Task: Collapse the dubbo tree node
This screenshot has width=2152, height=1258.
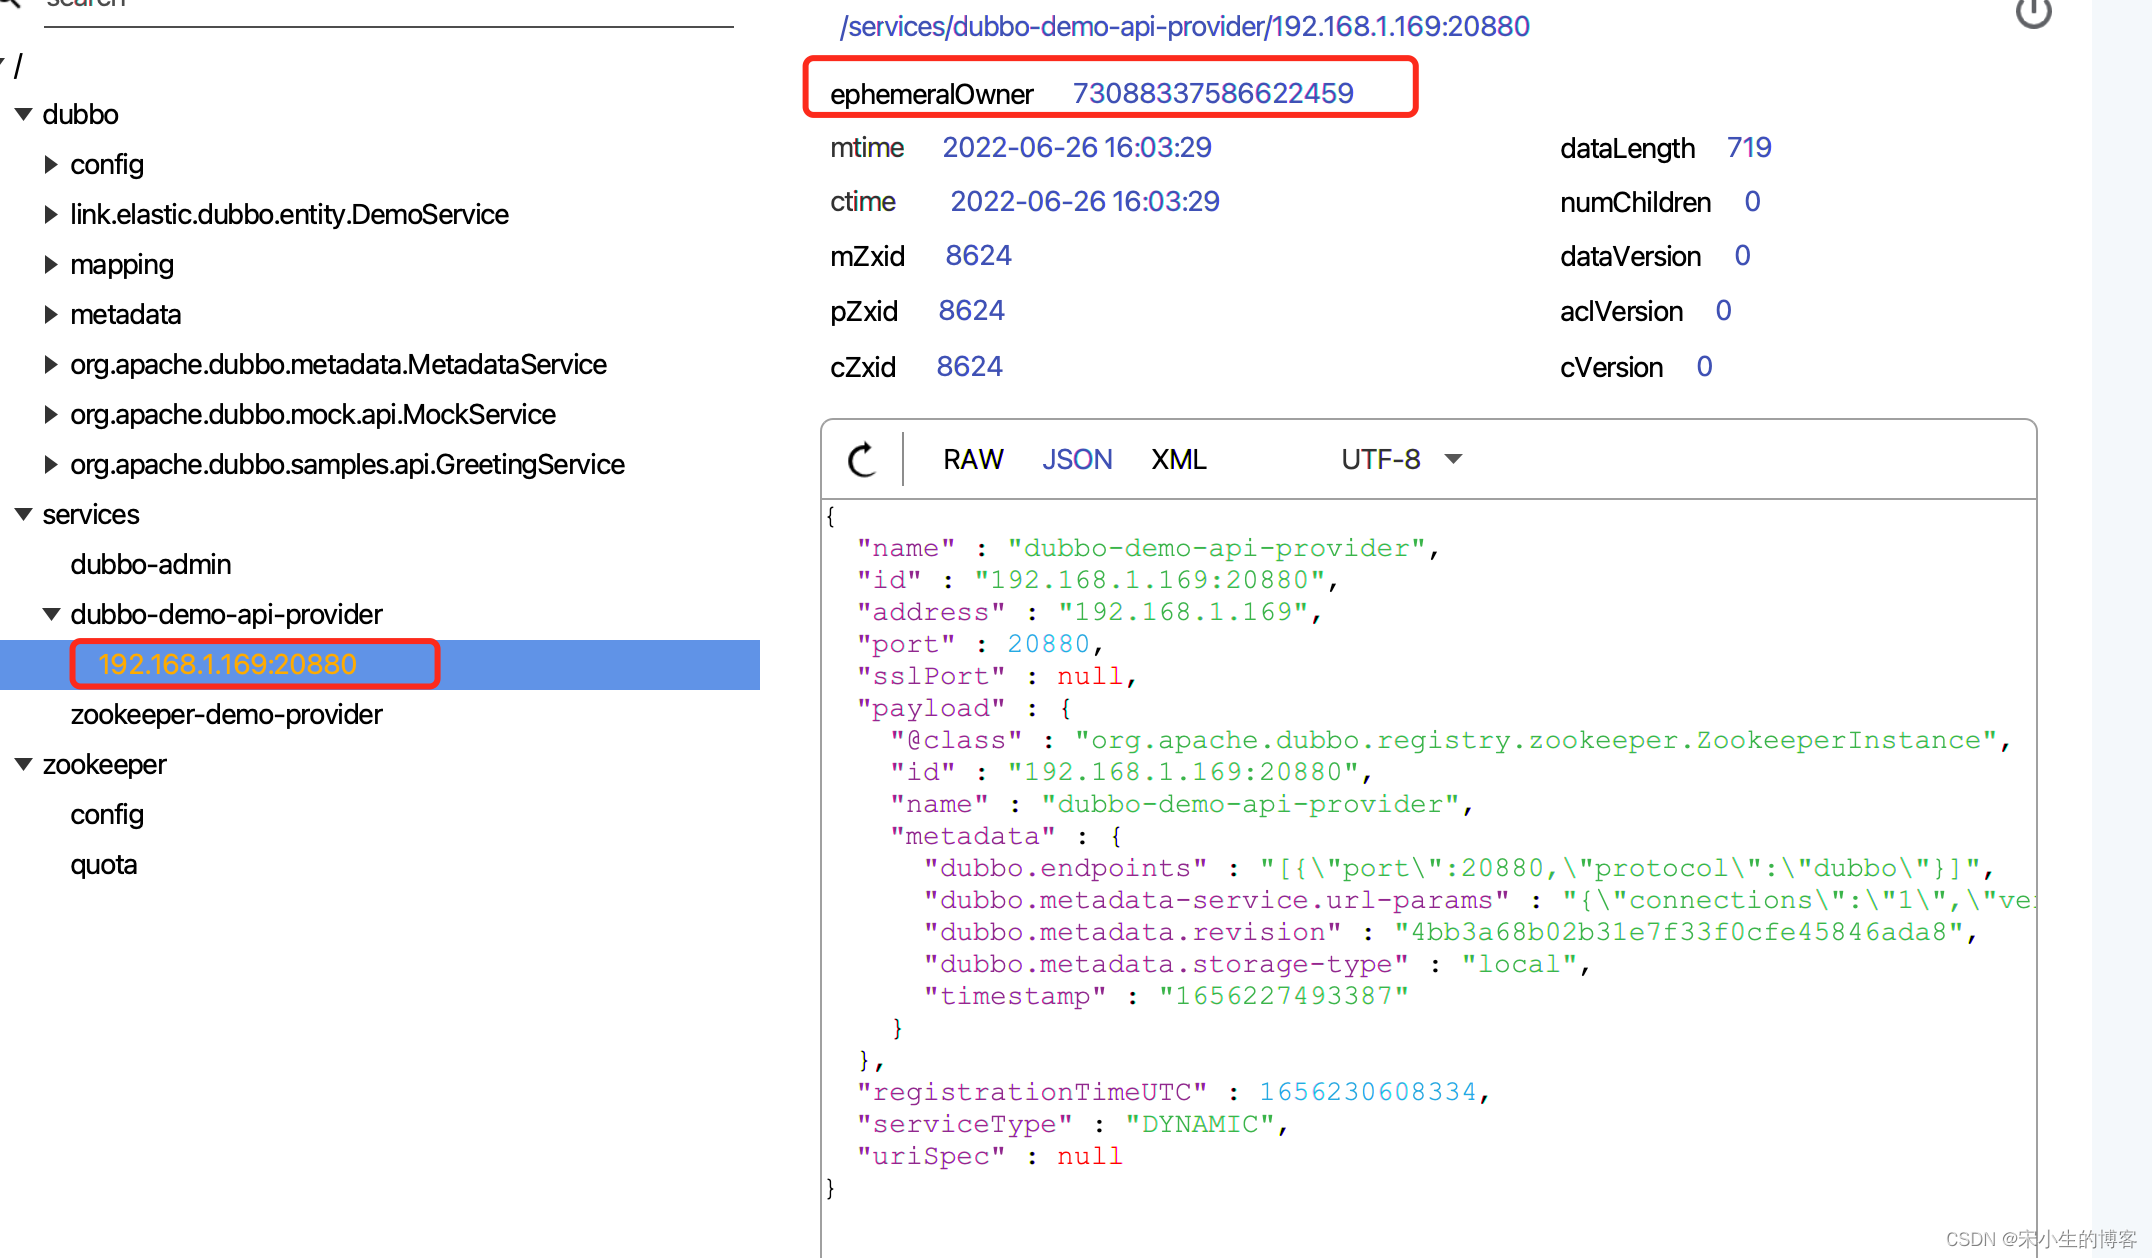Action: [x=24, y=114]
